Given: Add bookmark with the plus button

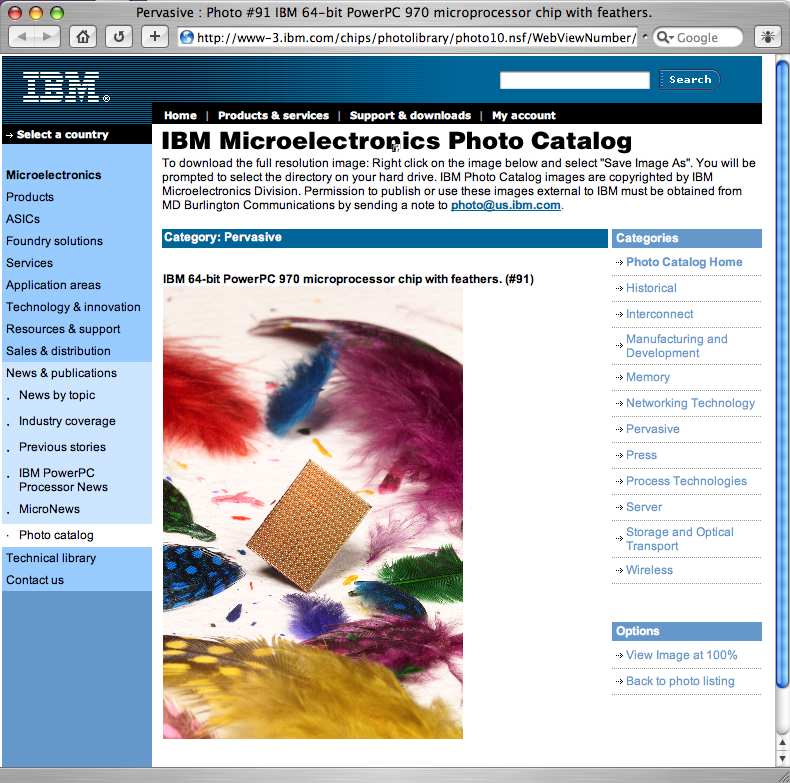Looking at the screenshot, I should click(x=155, y=37).
